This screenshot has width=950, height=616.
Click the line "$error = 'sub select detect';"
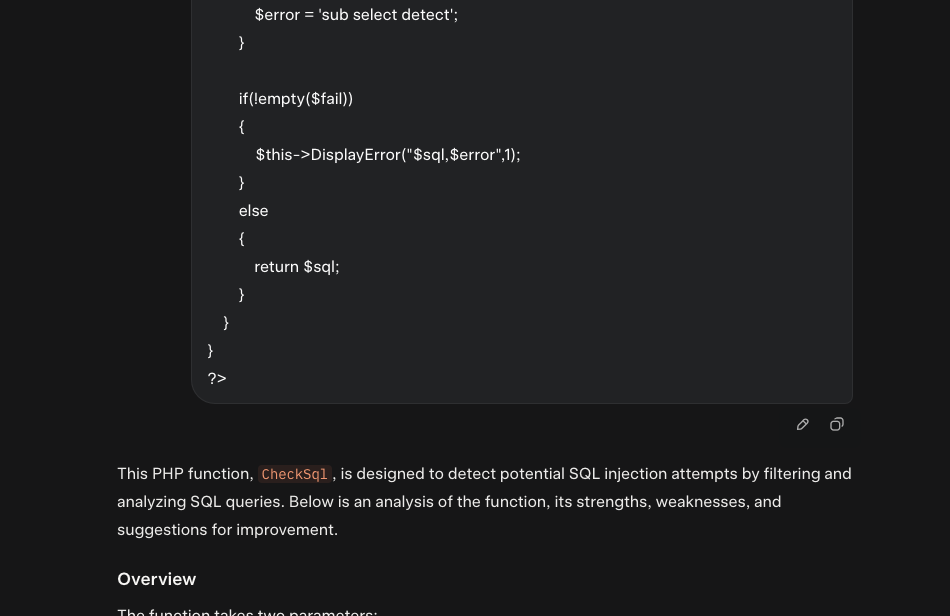356,15
